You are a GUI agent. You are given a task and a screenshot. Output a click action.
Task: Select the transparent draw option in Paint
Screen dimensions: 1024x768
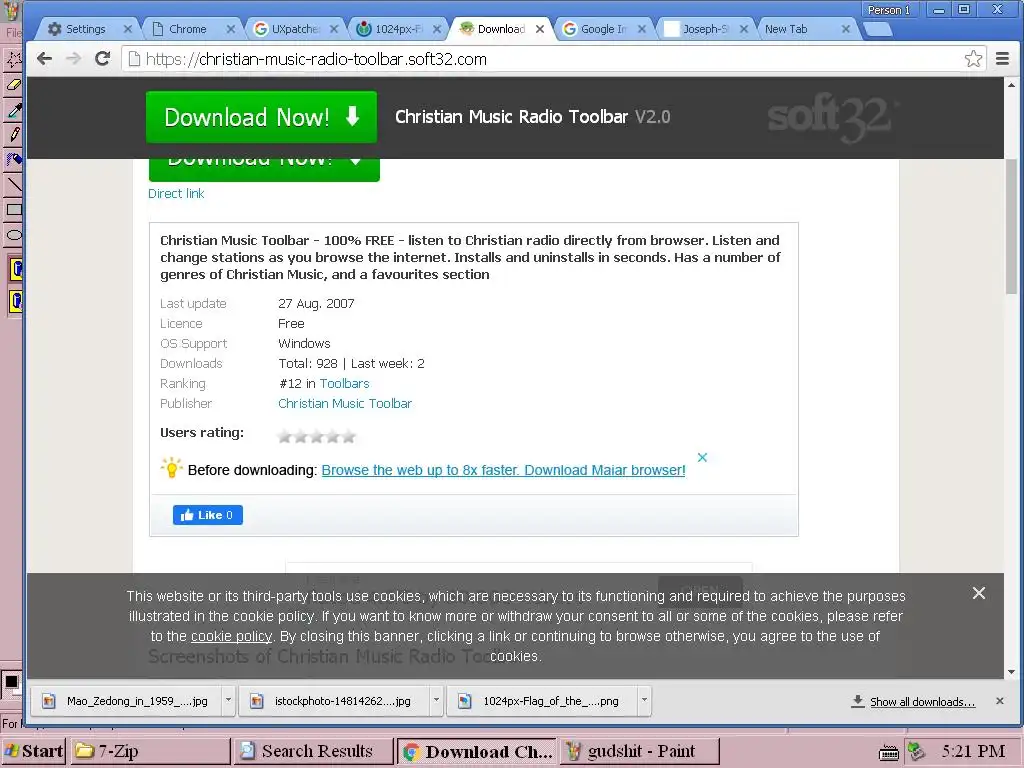click(16, 302)
